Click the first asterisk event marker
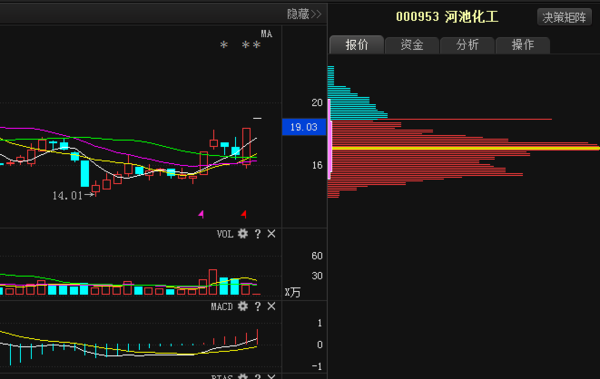Screen dimensions: 600x379 pyautogui.click(x=224, y=45)
